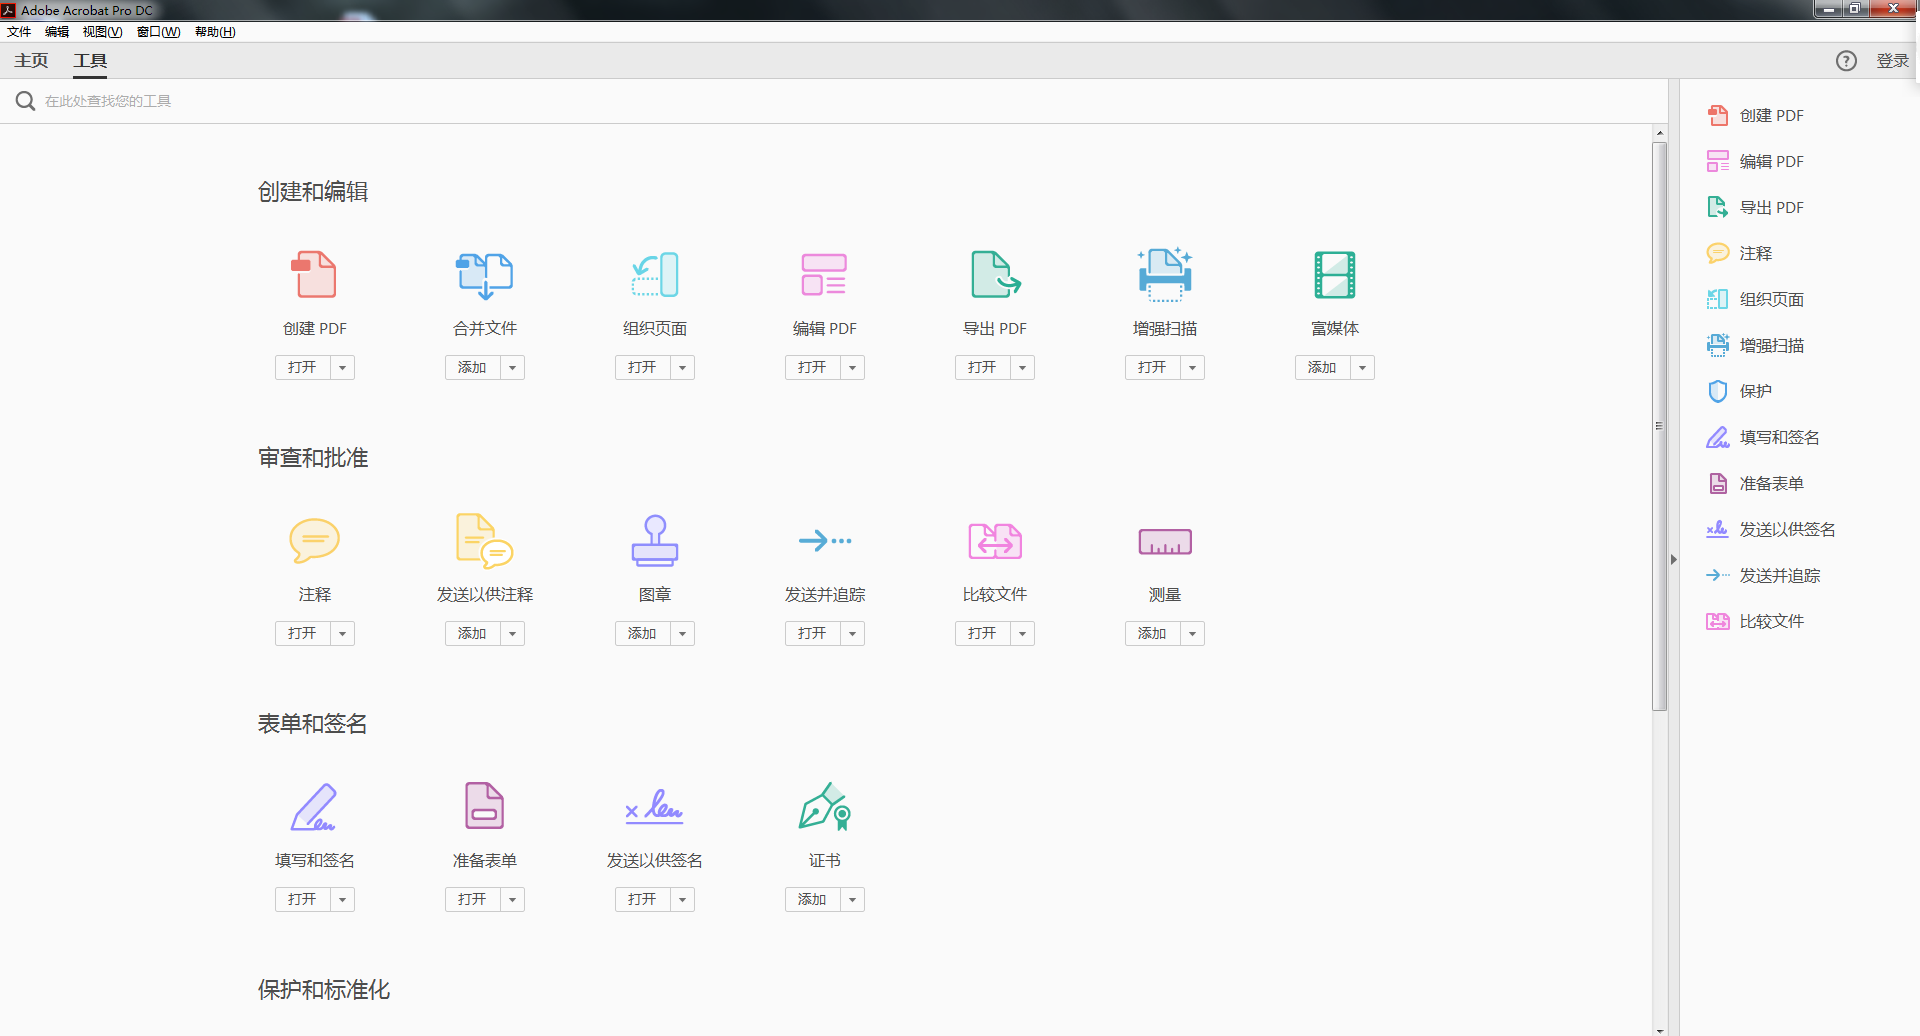This screenshot has height=1036, width=1920.
Task: Open dropdown arrow under 比较文件 in grid
Action: coord(1022,633)
